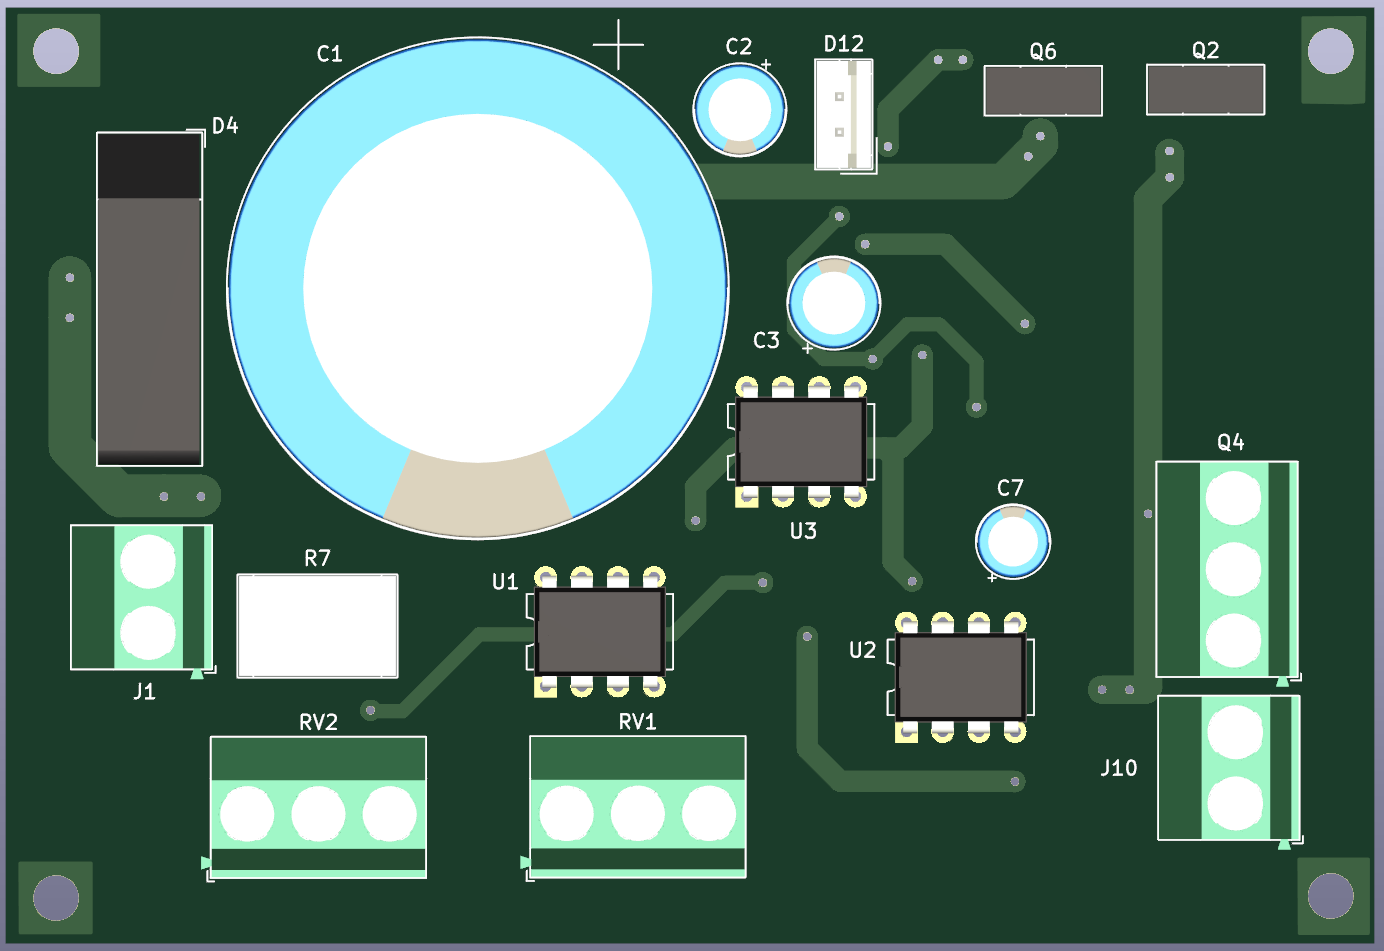1384x951 pixels.
Task: Click the Q2 transistor package
Action: tap(1206, 90)
